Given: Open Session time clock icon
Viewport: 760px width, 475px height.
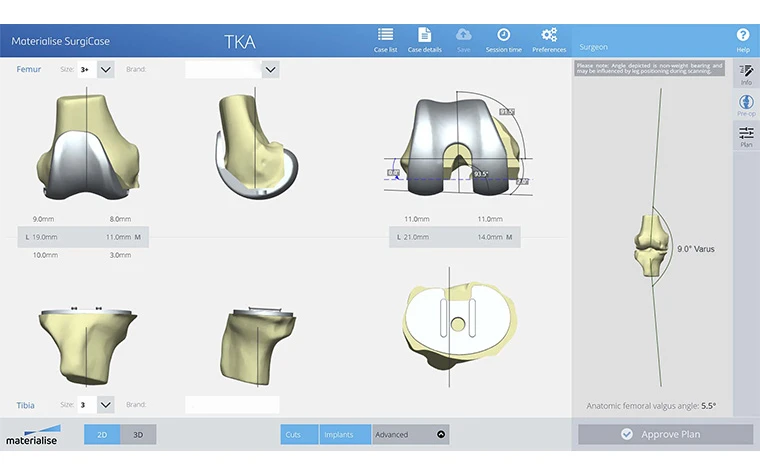Looking at the screenshot, I should pos(503,36).
